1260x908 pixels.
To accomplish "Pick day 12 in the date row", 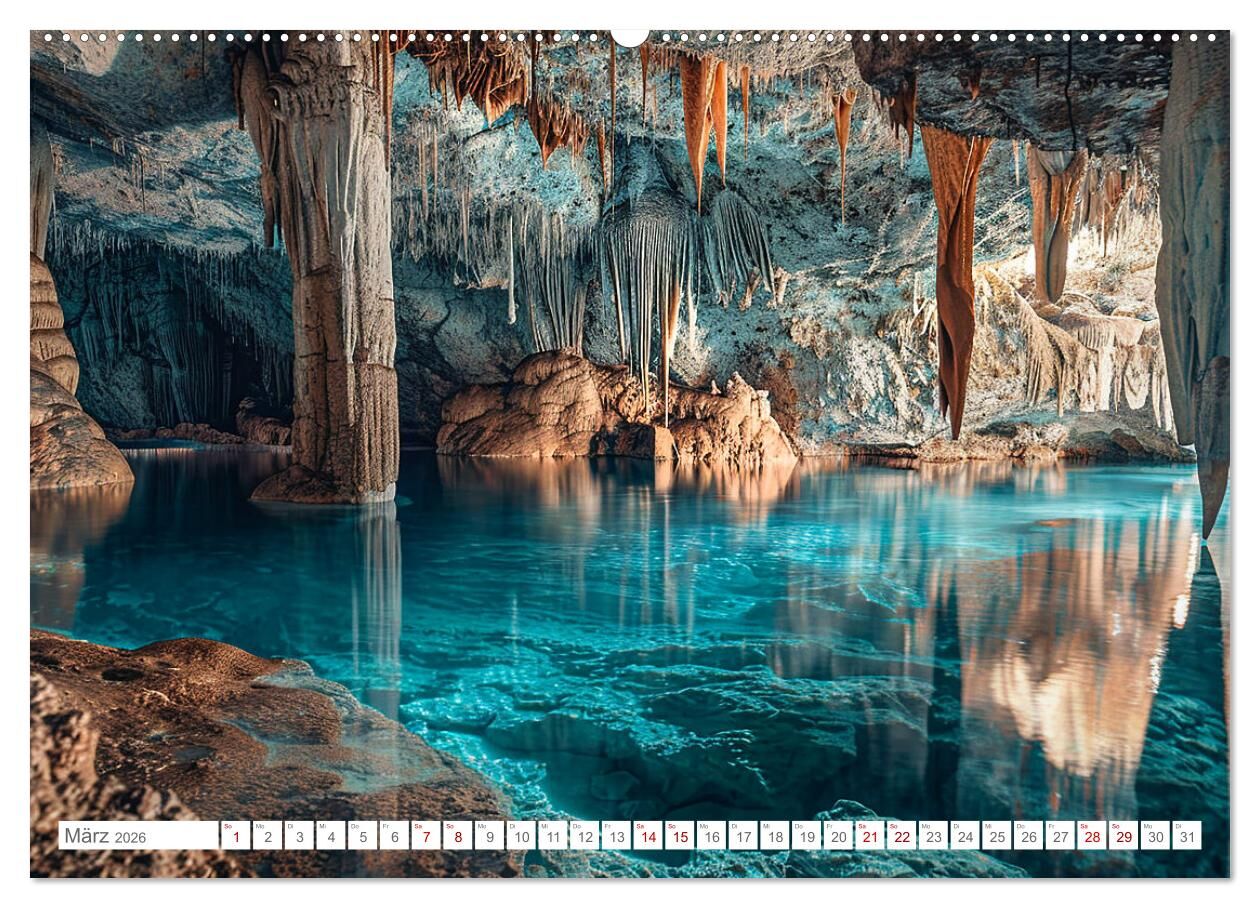I will point(584,836).
